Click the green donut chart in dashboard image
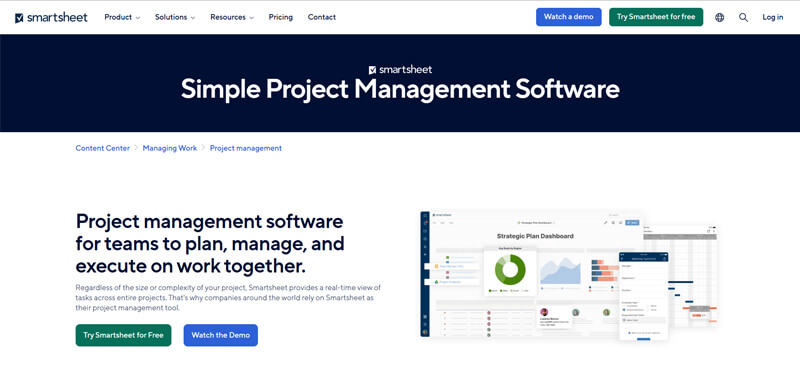 (x=510, y=269)
